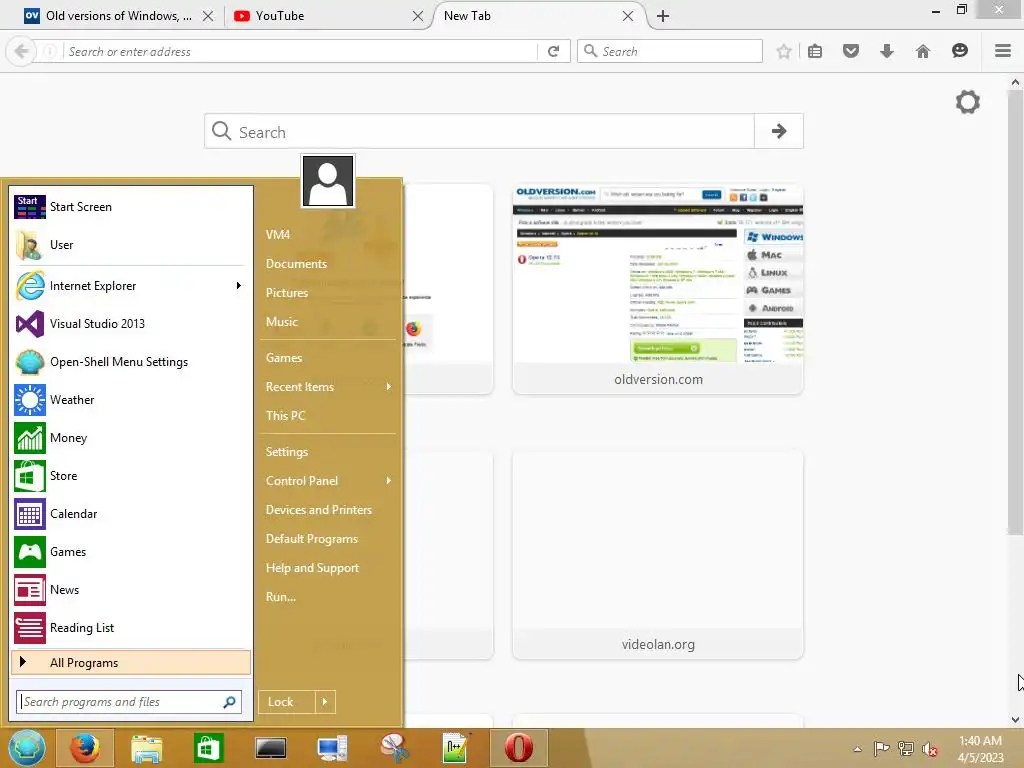
Task: Expand All Programs list
Action: 131,662
